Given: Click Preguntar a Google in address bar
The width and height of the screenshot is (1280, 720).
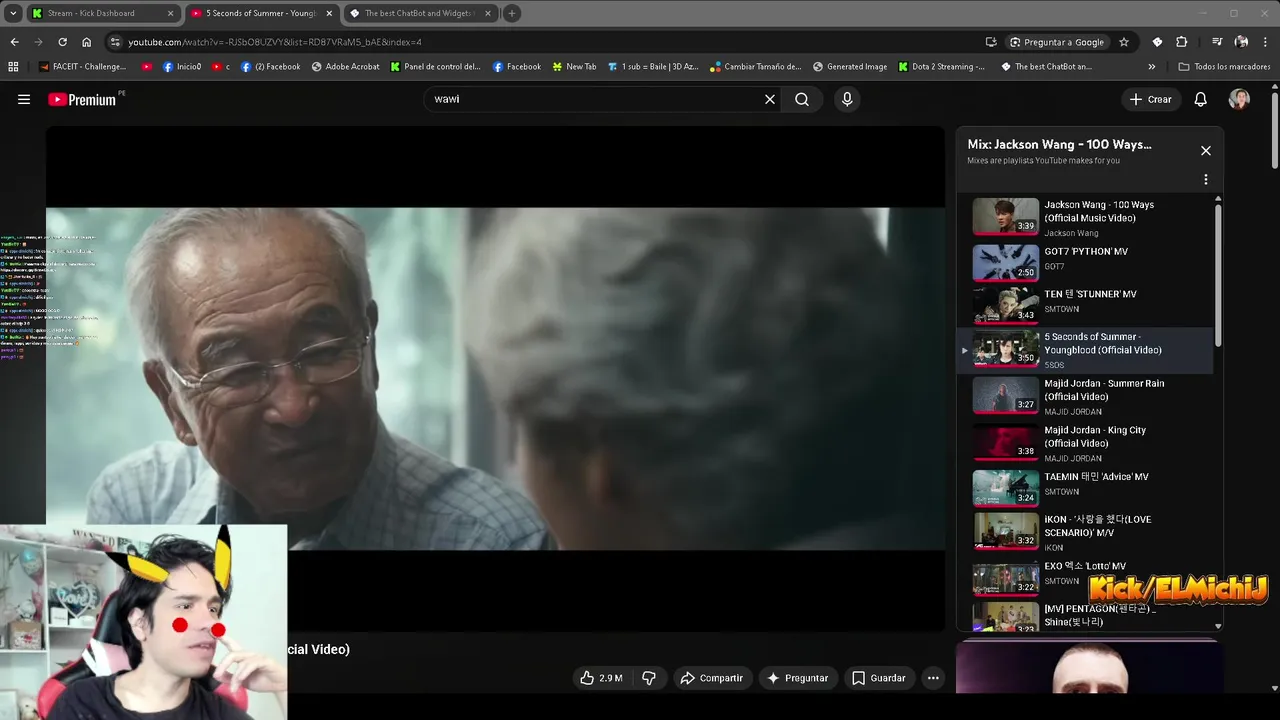Looking at the screenshot, I should click(1056, 42).
